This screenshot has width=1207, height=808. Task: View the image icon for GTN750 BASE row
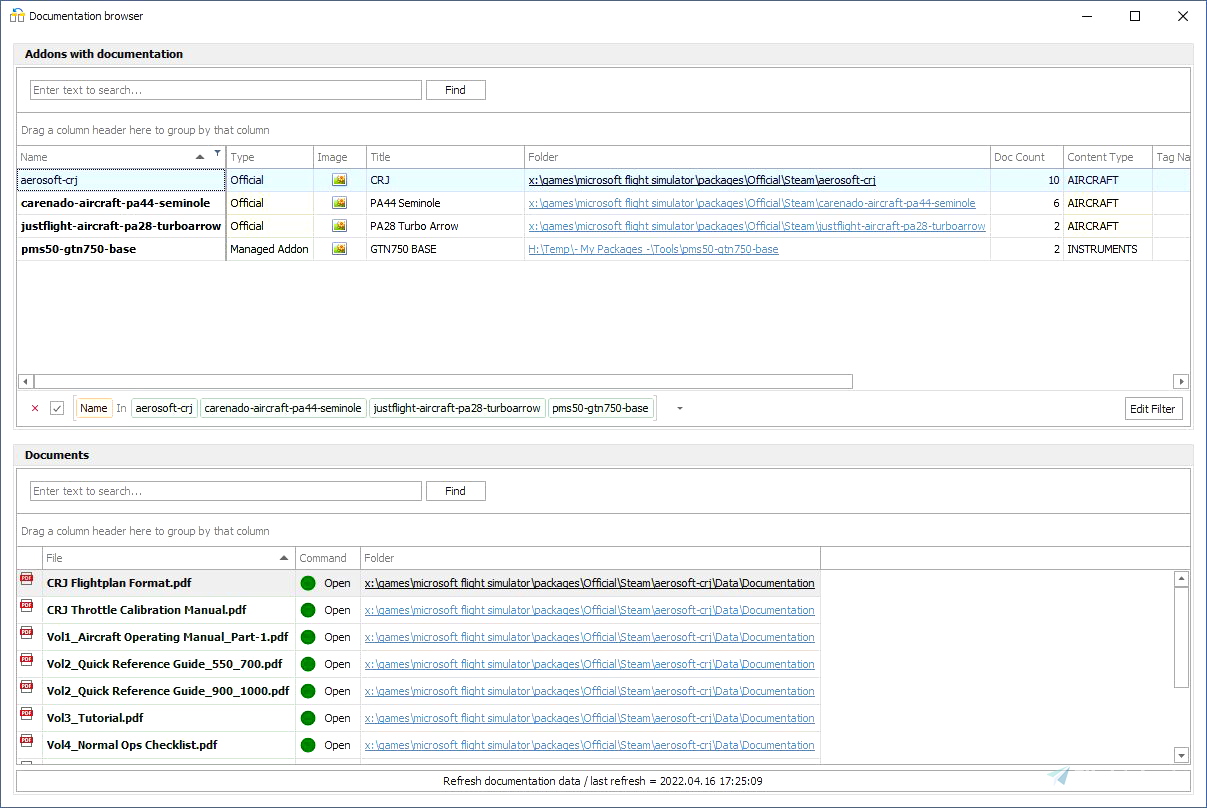[339, 249]
